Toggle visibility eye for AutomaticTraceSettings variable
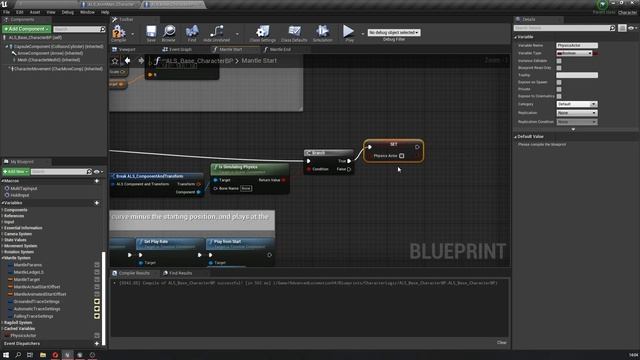The width and height of the screenshot is (640, 360). coord(97,309)
